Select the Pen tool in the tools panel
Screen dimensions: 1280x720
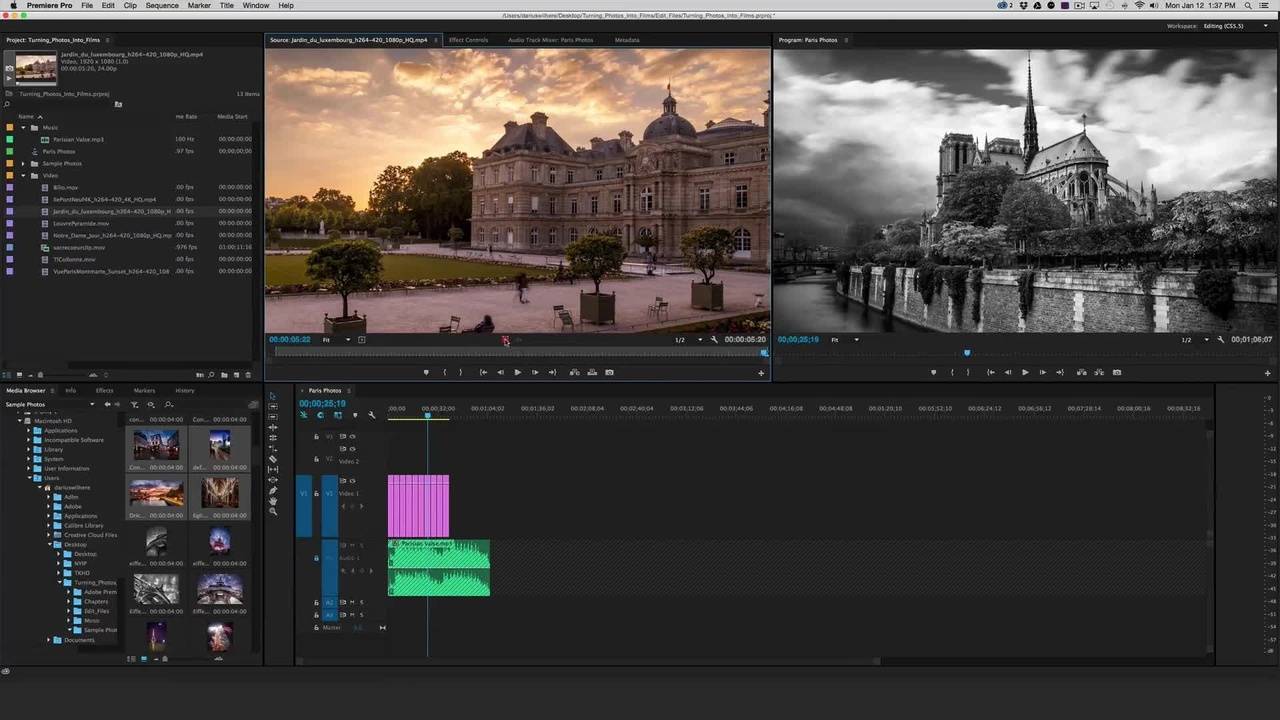tap(273, 491)
